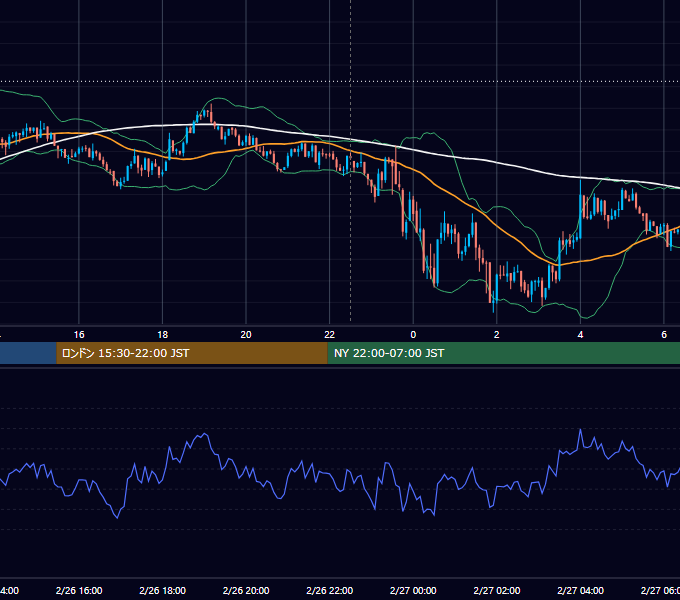
Task: Click the NY 22:00-07:00 JST session bar
Action: point(503,353)
